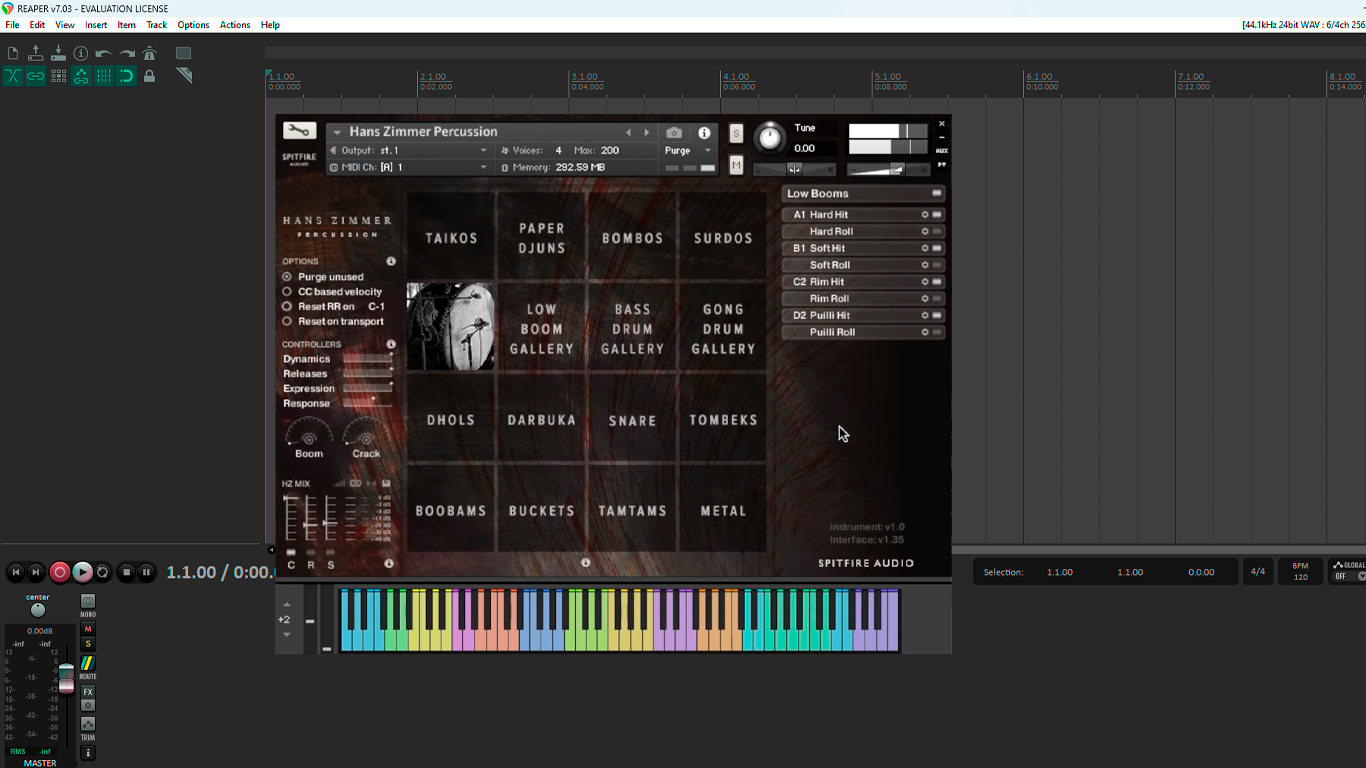
Task: Click the Save project icon
Action: (x=58, y=53)
